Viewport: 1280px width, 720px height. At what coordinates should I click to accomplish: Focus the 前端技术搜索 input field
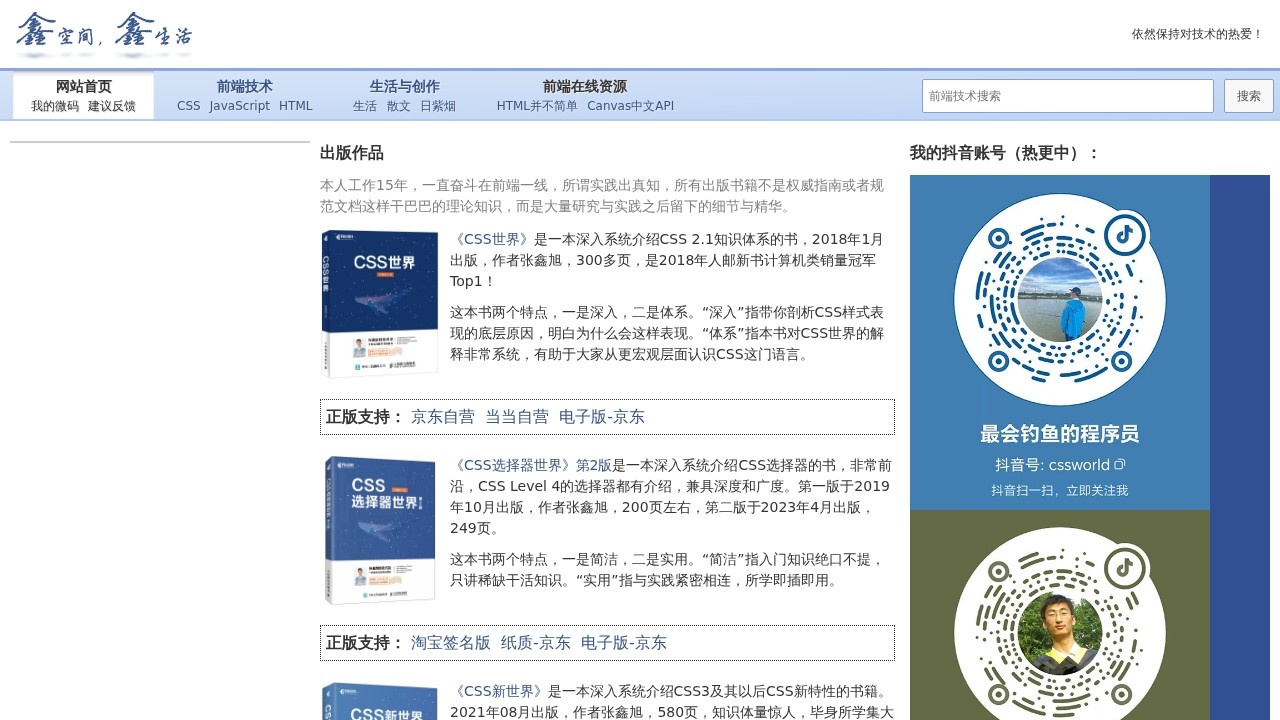pyautogui.click(x=1067, y=96)
